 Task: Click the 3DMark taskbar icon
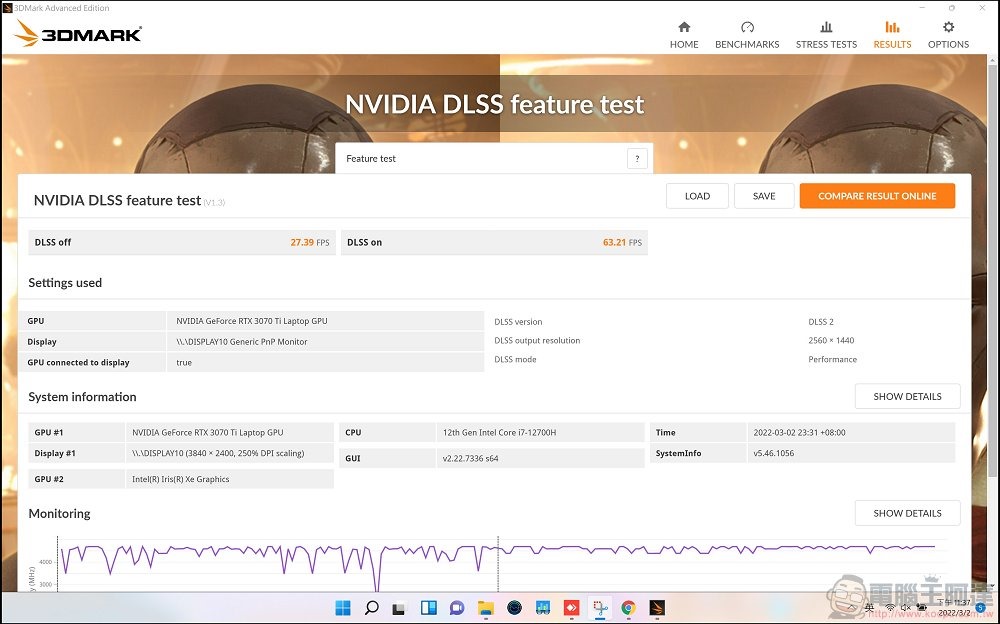(x=657, y=608)
